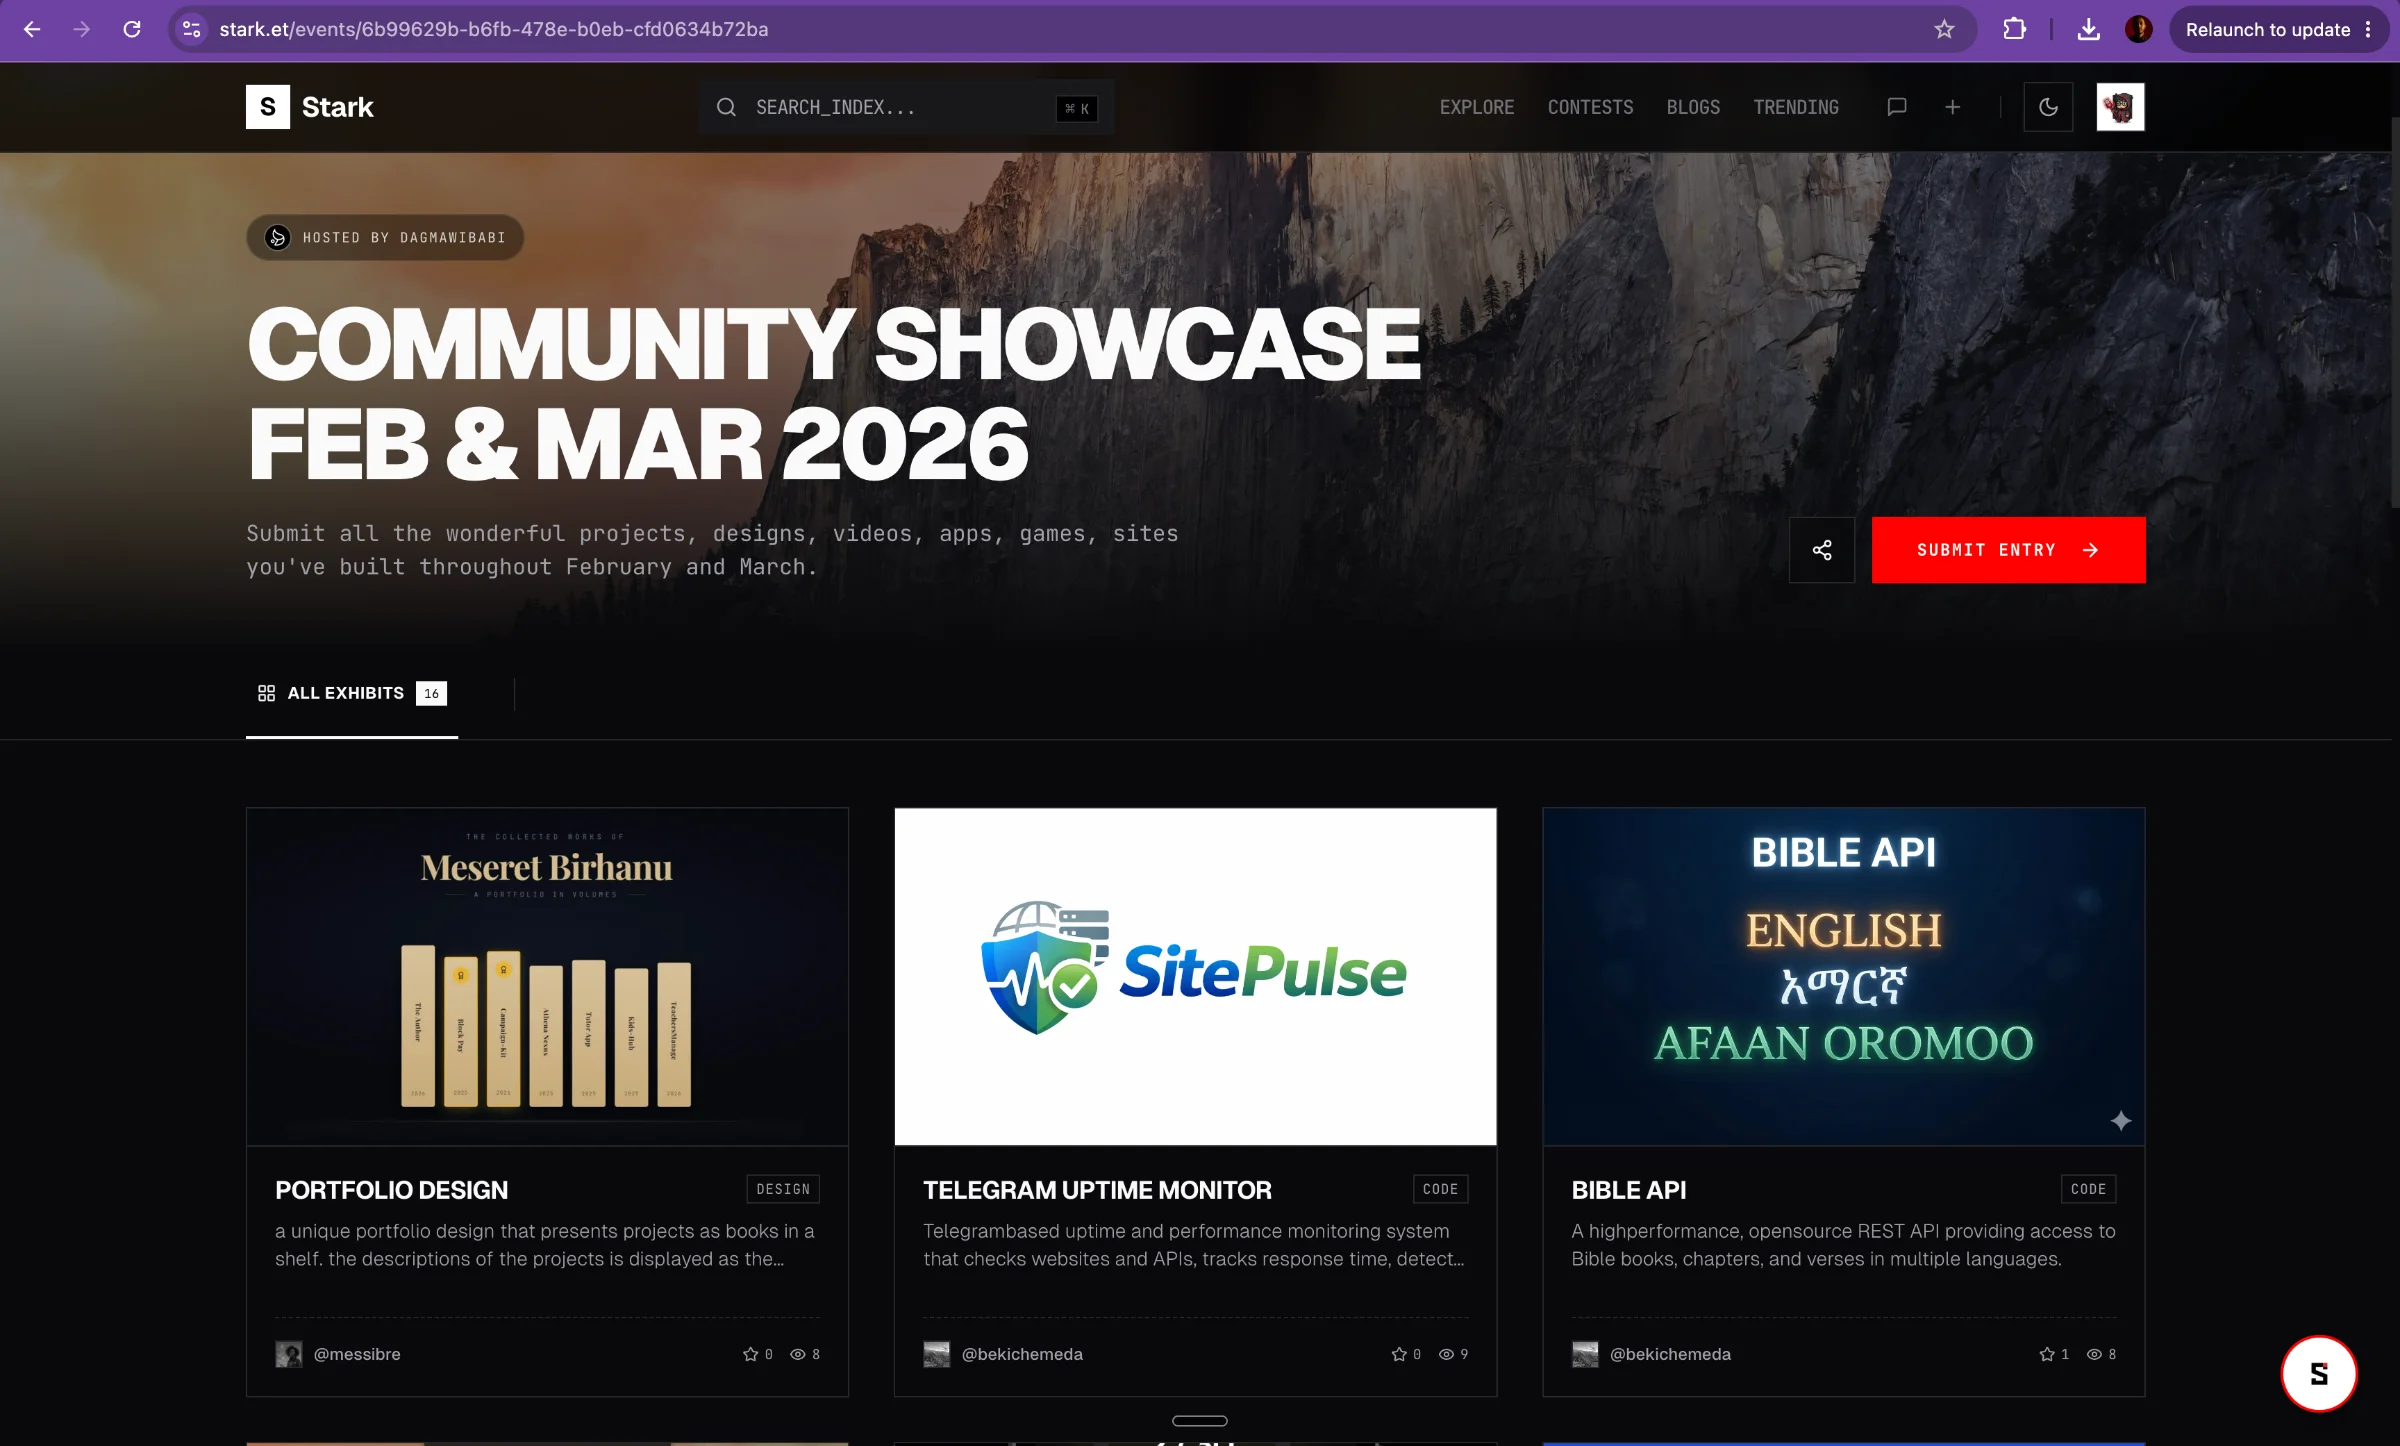
Task: Click the Stark S logo icon
Action: coord(268,107)
